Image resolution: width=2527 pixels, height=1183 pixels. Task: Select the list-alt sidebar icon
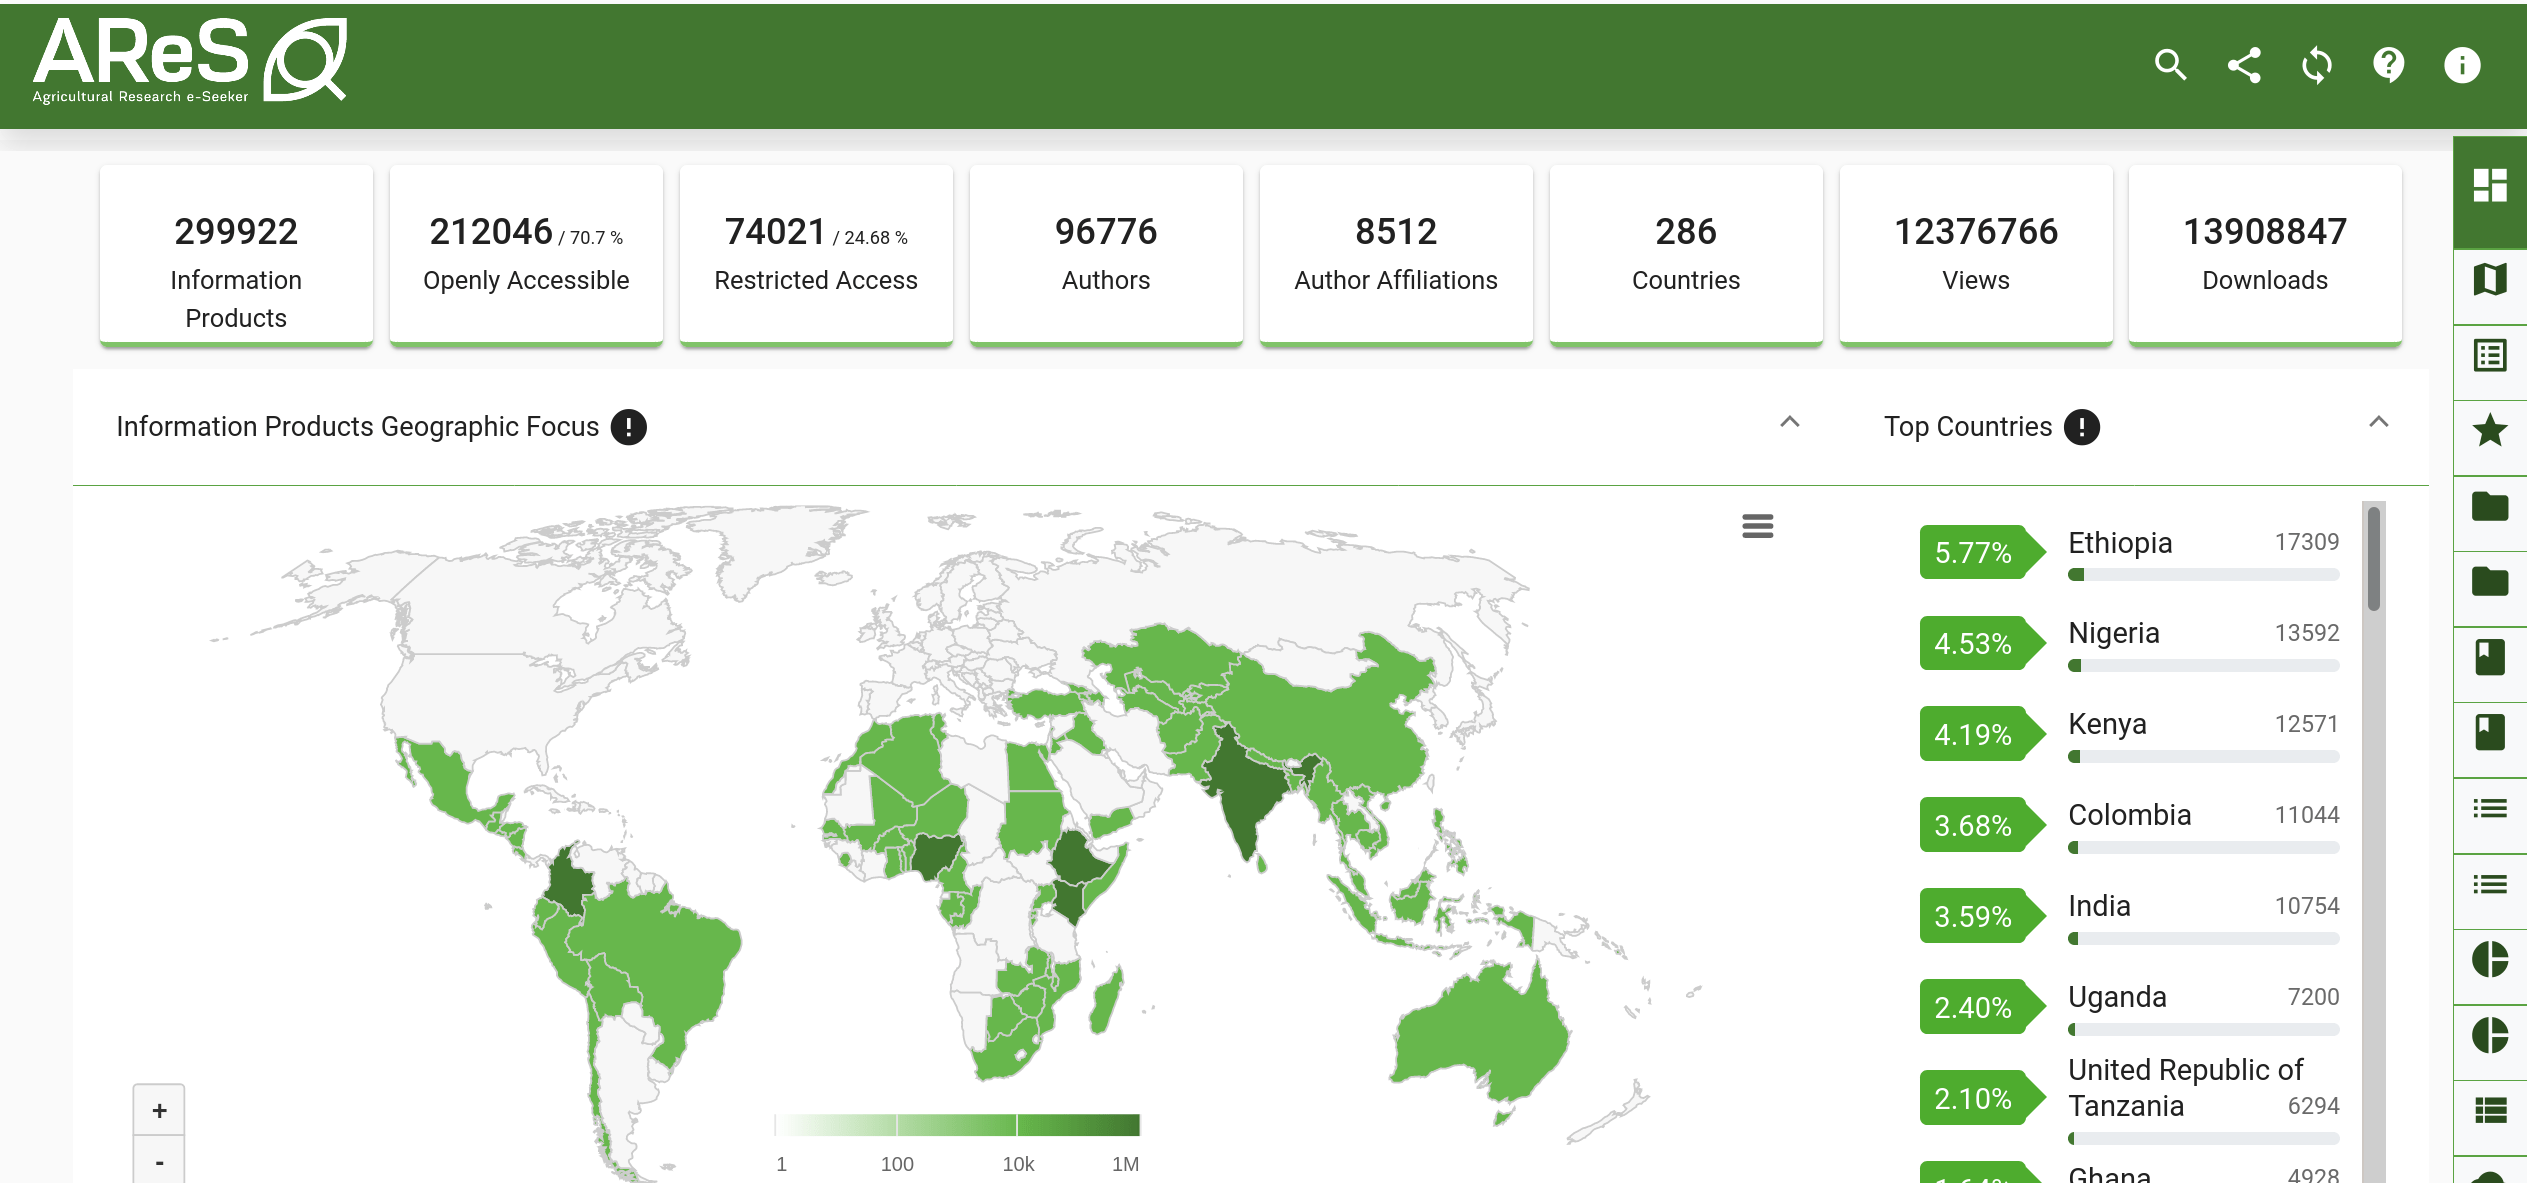tap(2490, 355)
